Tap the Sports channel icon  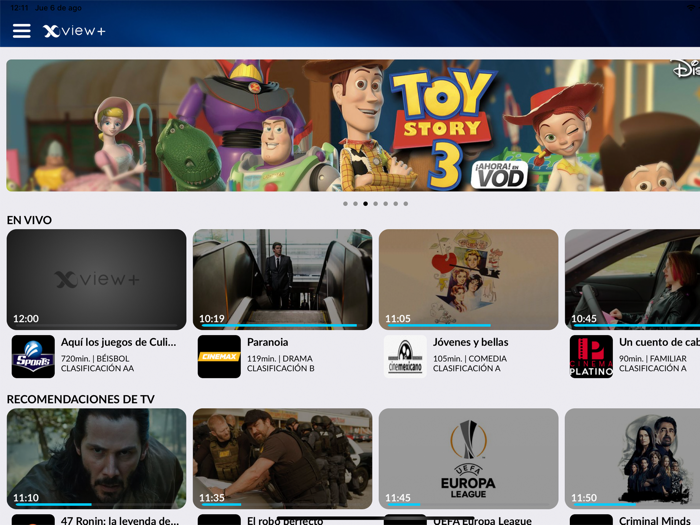click(x=33, y=357)
